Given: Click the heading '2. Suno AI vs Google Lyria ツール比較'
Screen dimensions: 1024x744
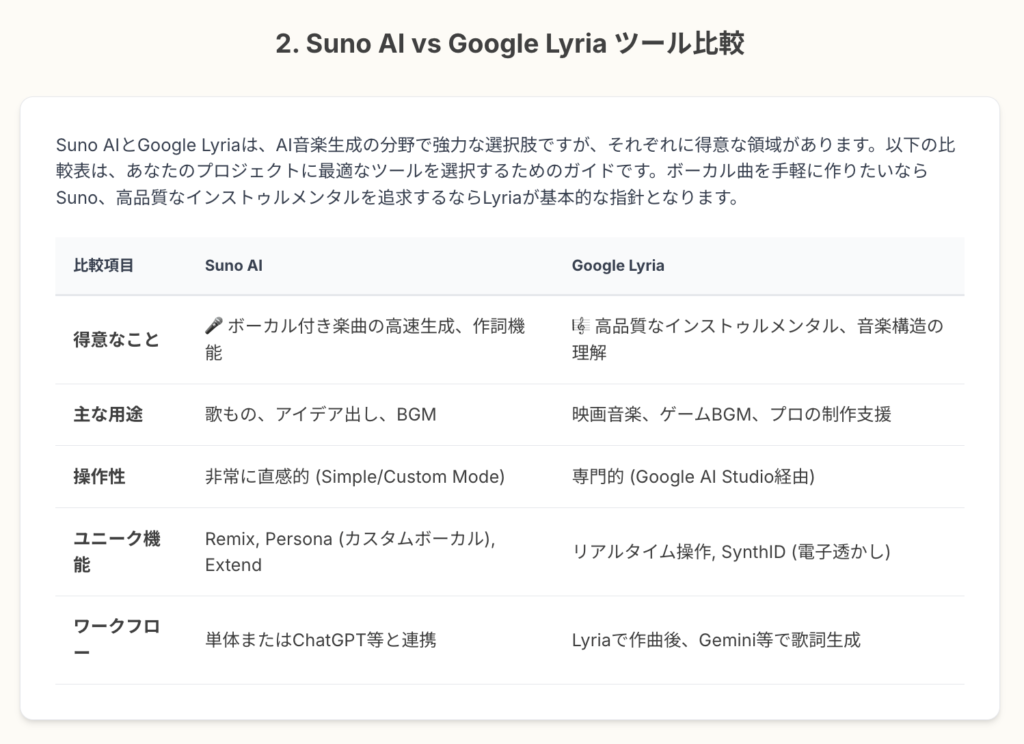Looking at the screenshot, I should [510, 44].
